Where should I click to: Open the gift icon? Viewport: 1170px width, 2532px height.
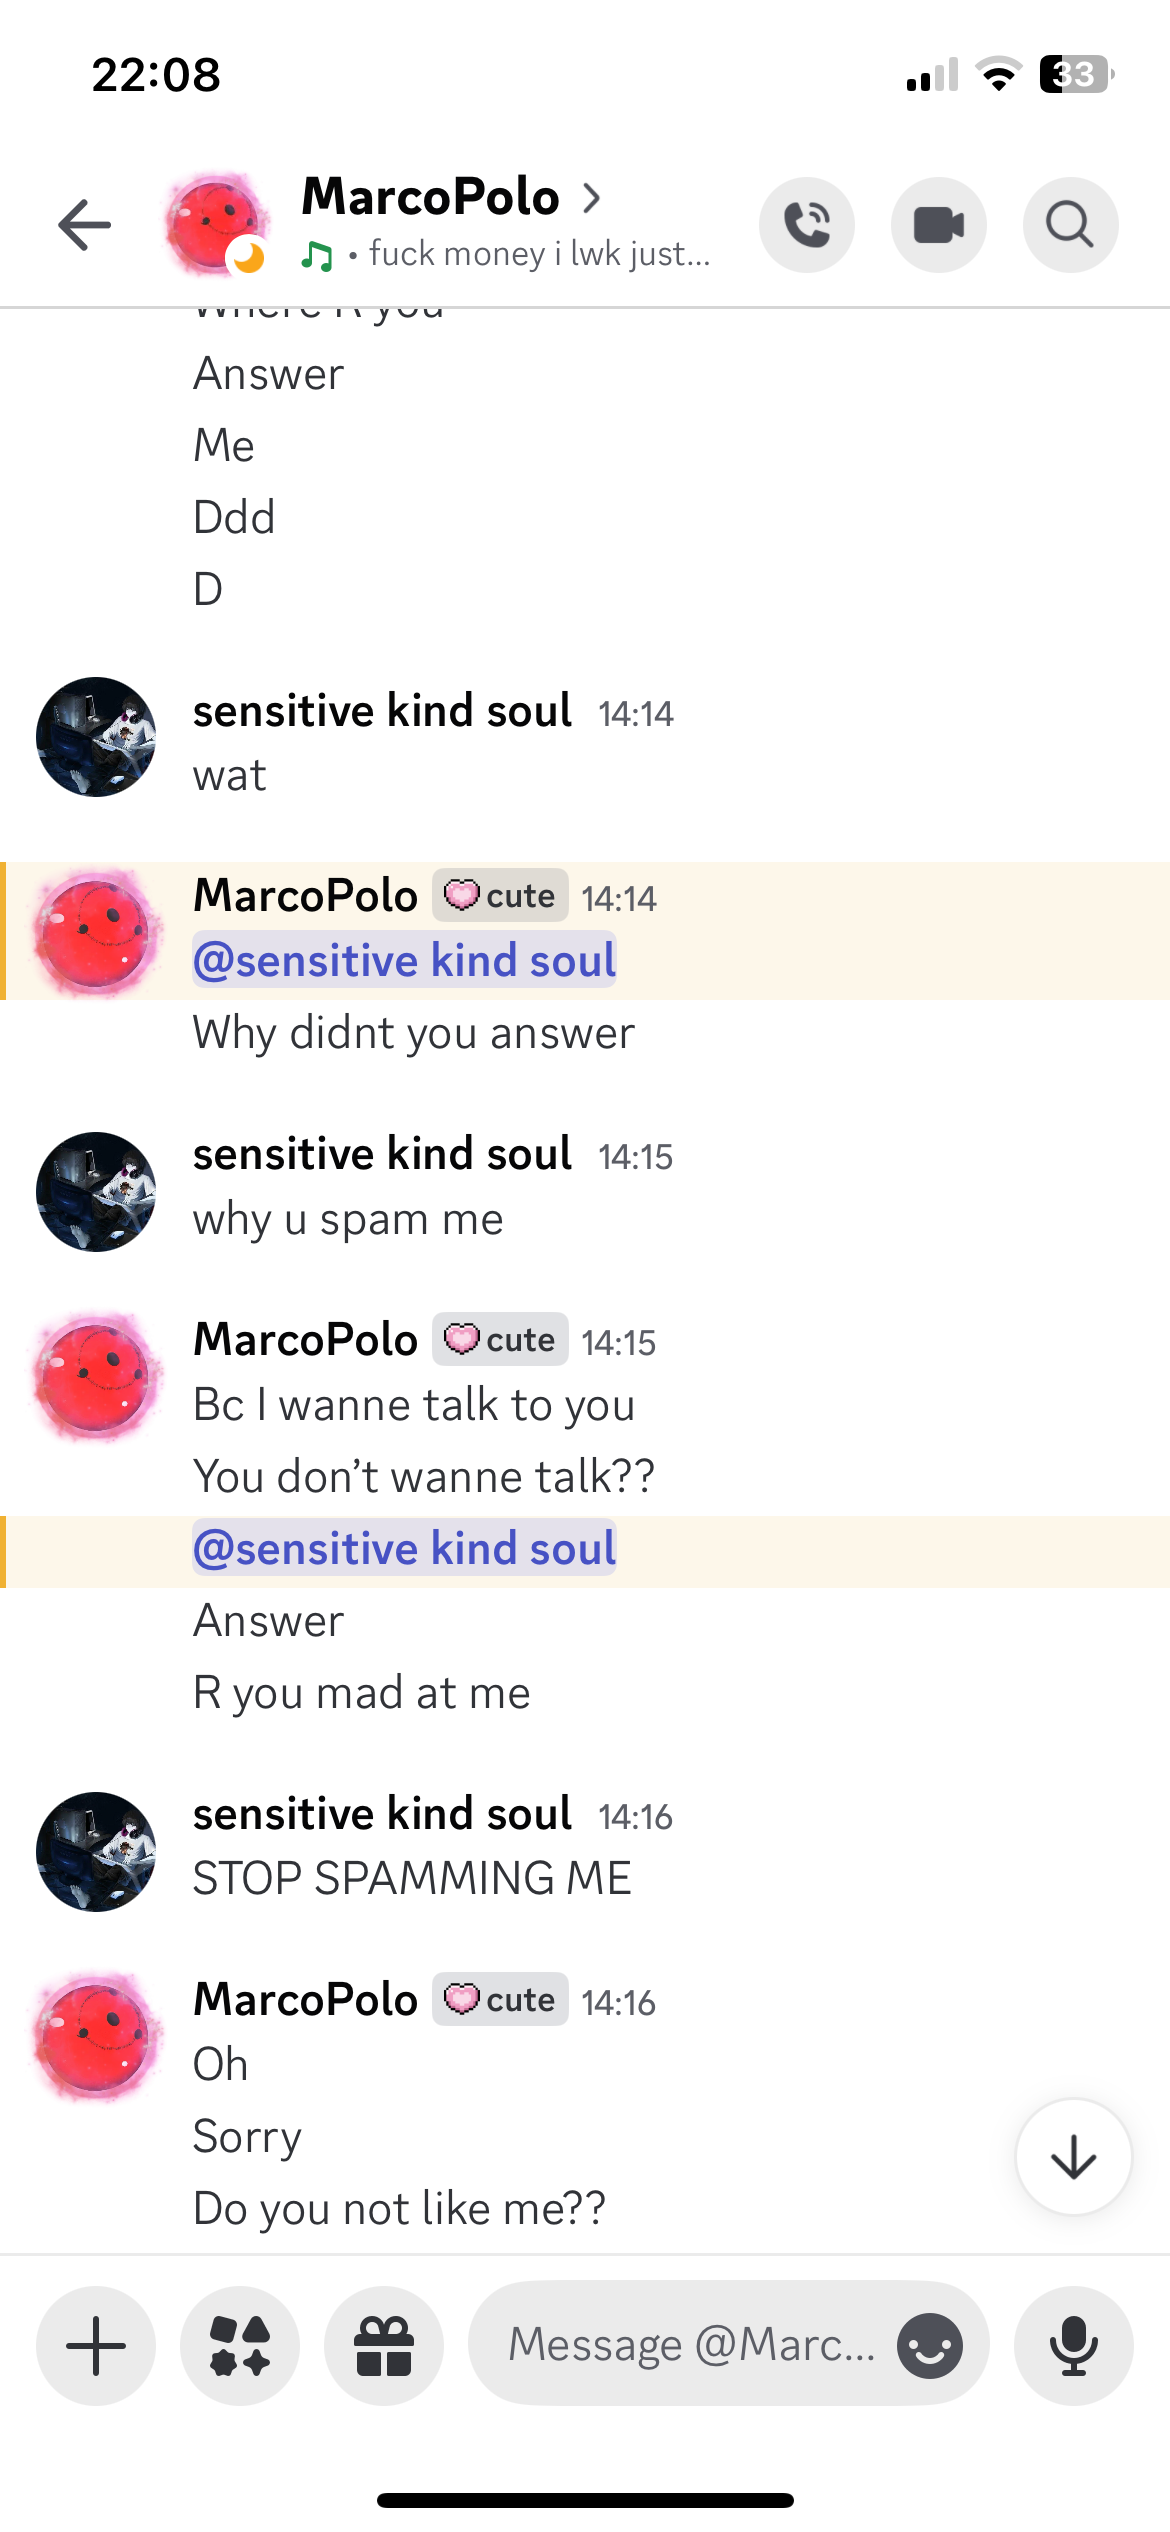tap(384, 2345)
